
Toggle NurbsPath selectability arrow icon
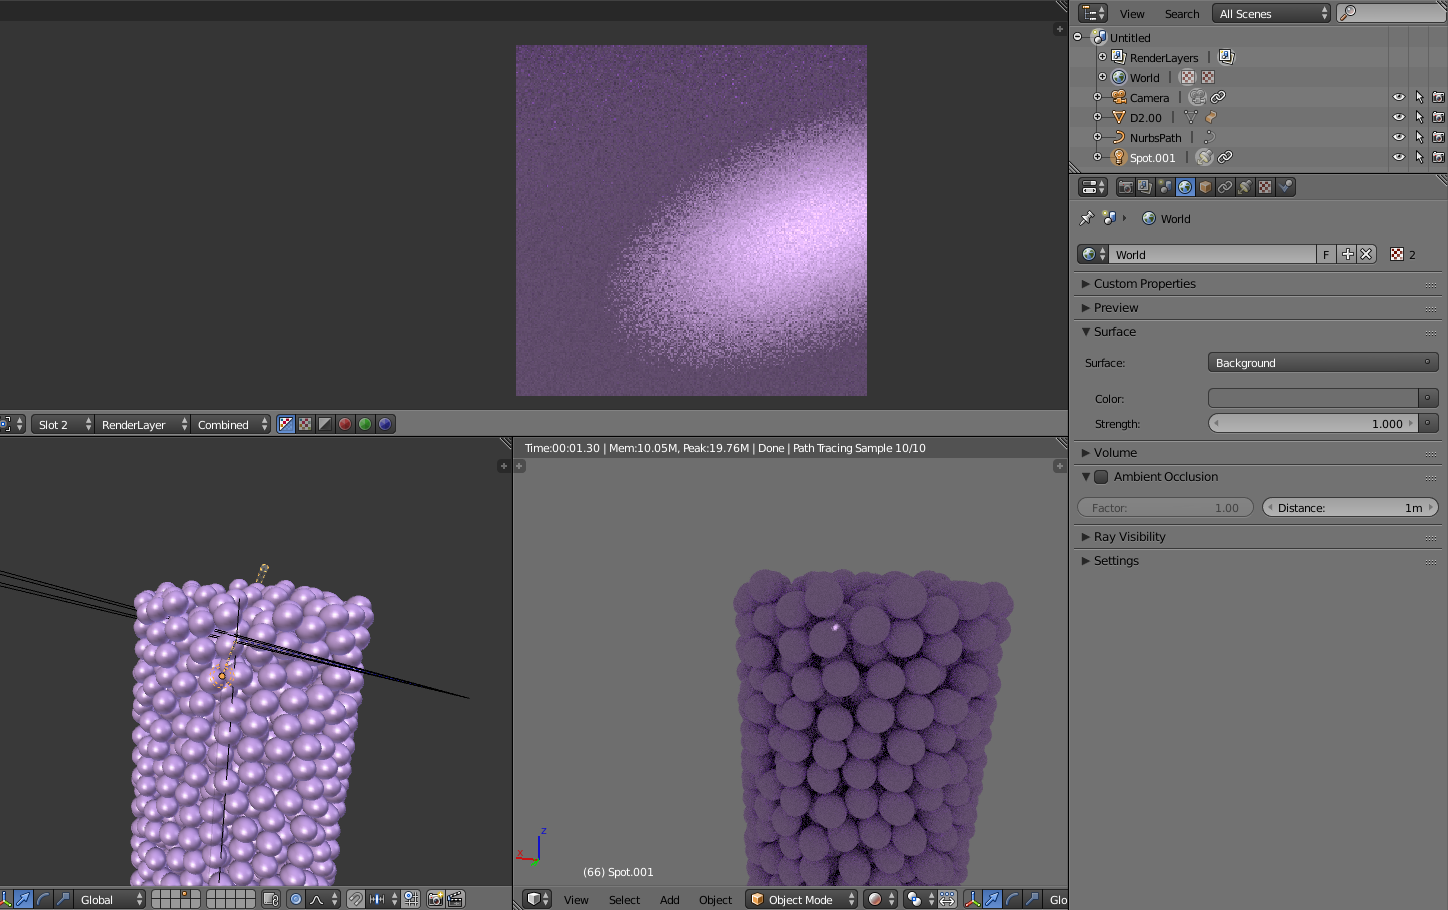pyautogui.click(x=1419, y=137)
